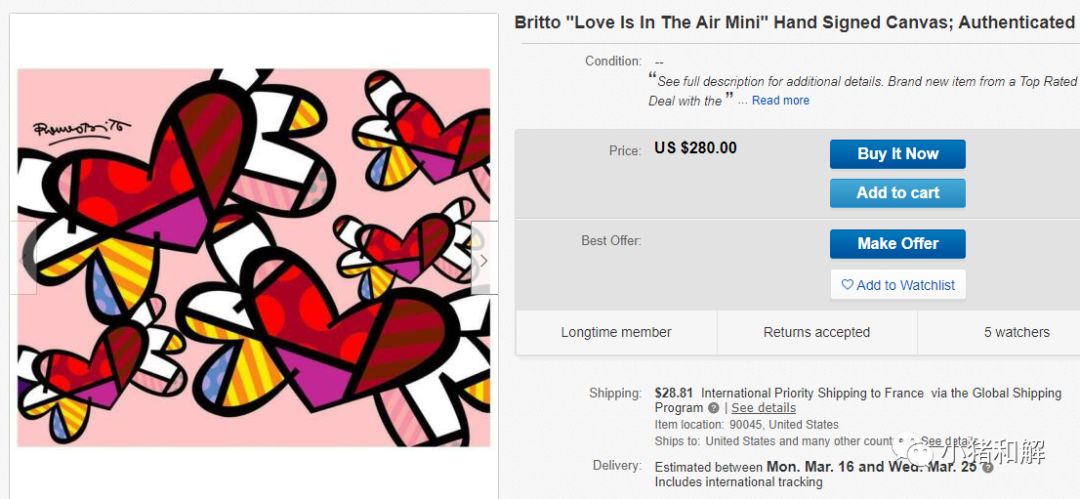Add this listing to Watchlist
Viewport: 1080px width, 499px height.
(897, 285)
